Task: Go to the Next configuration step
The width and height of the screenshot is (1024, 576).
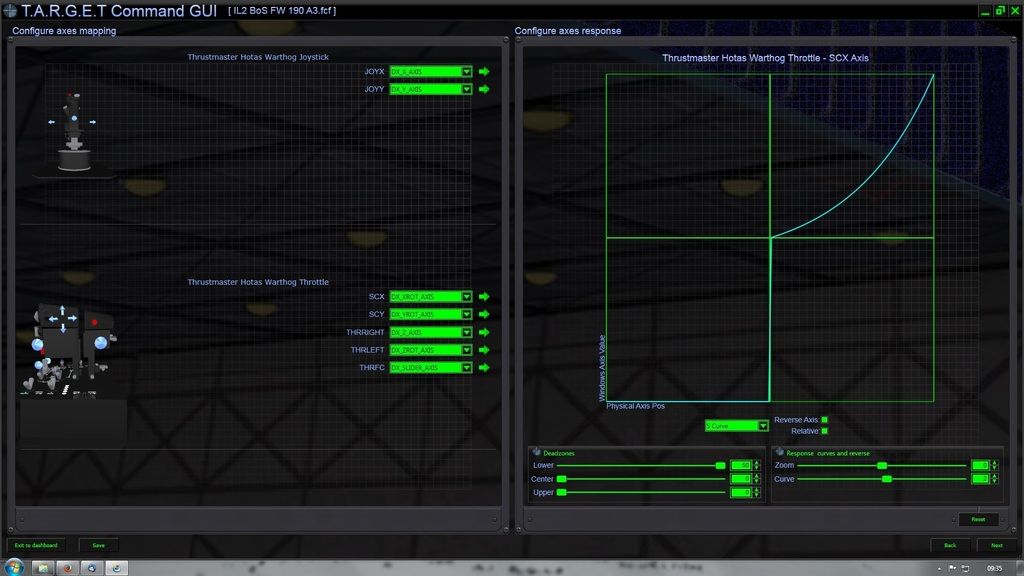Action: coord(996,545)
